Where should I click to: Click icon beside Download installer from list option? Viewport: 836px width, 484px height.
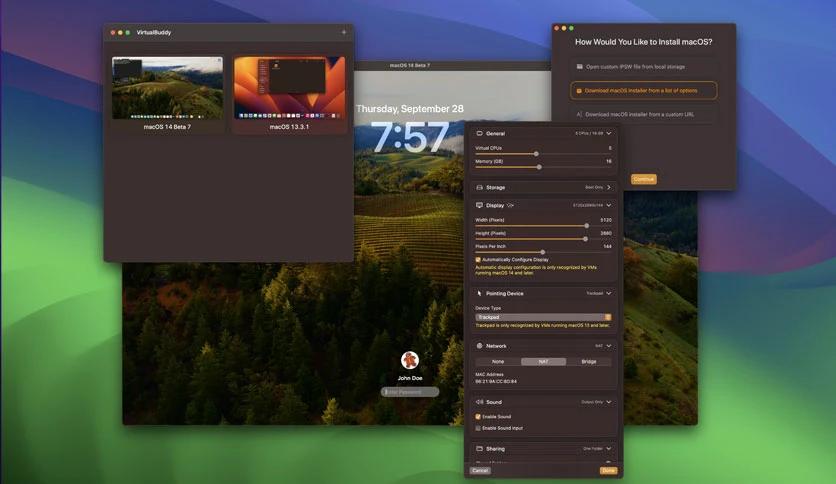579,91
